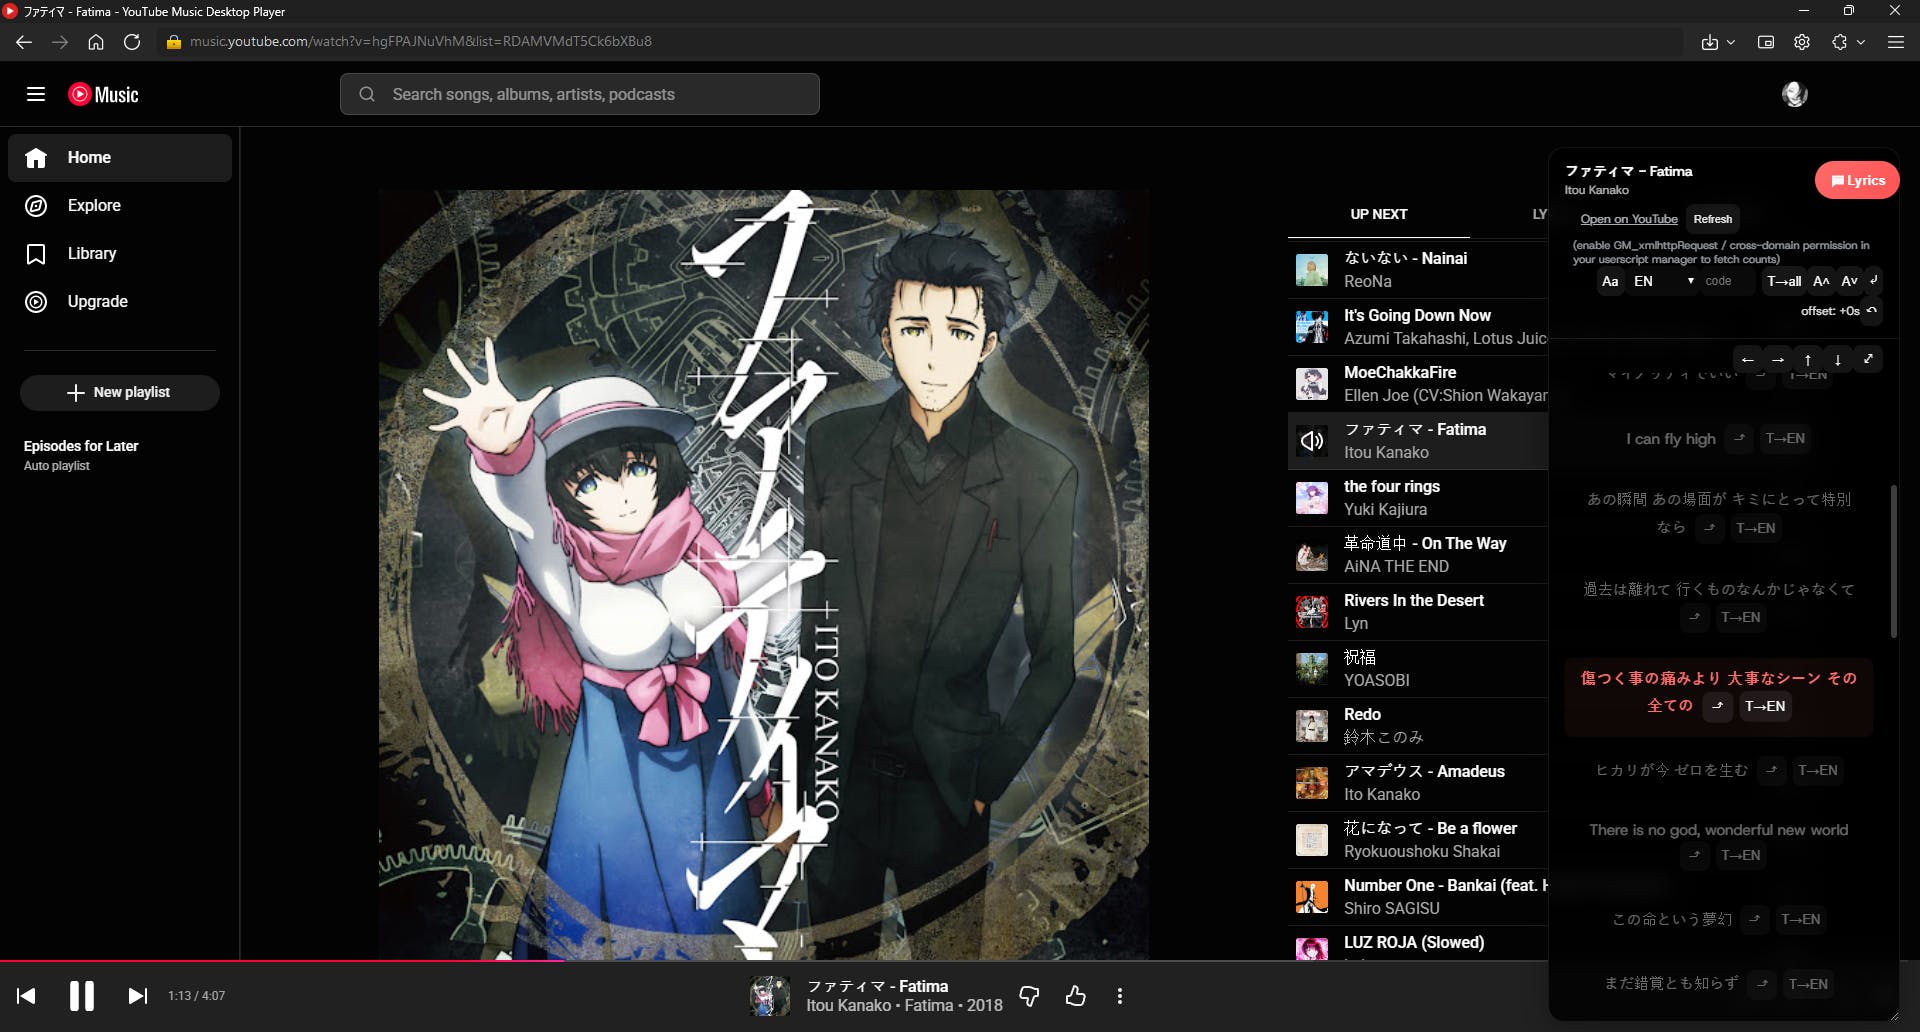Go to Home in sidebar
The height and width of the screenshot is (1032, 1920).
coord(120,158)
